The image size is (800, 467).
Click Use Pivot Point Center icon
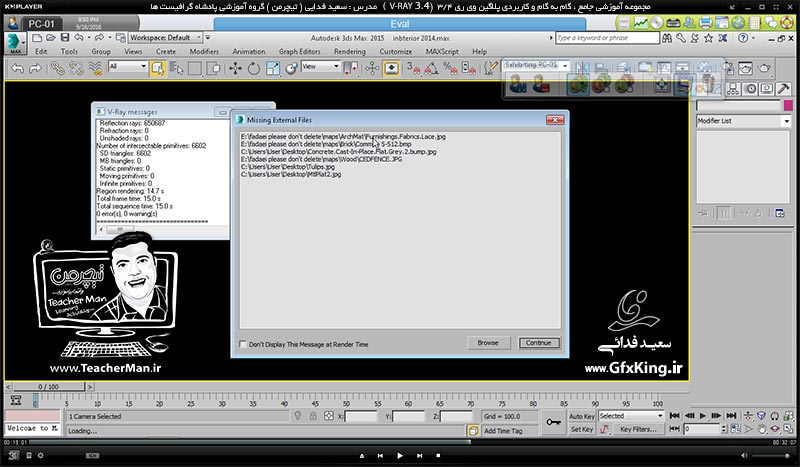351,68
